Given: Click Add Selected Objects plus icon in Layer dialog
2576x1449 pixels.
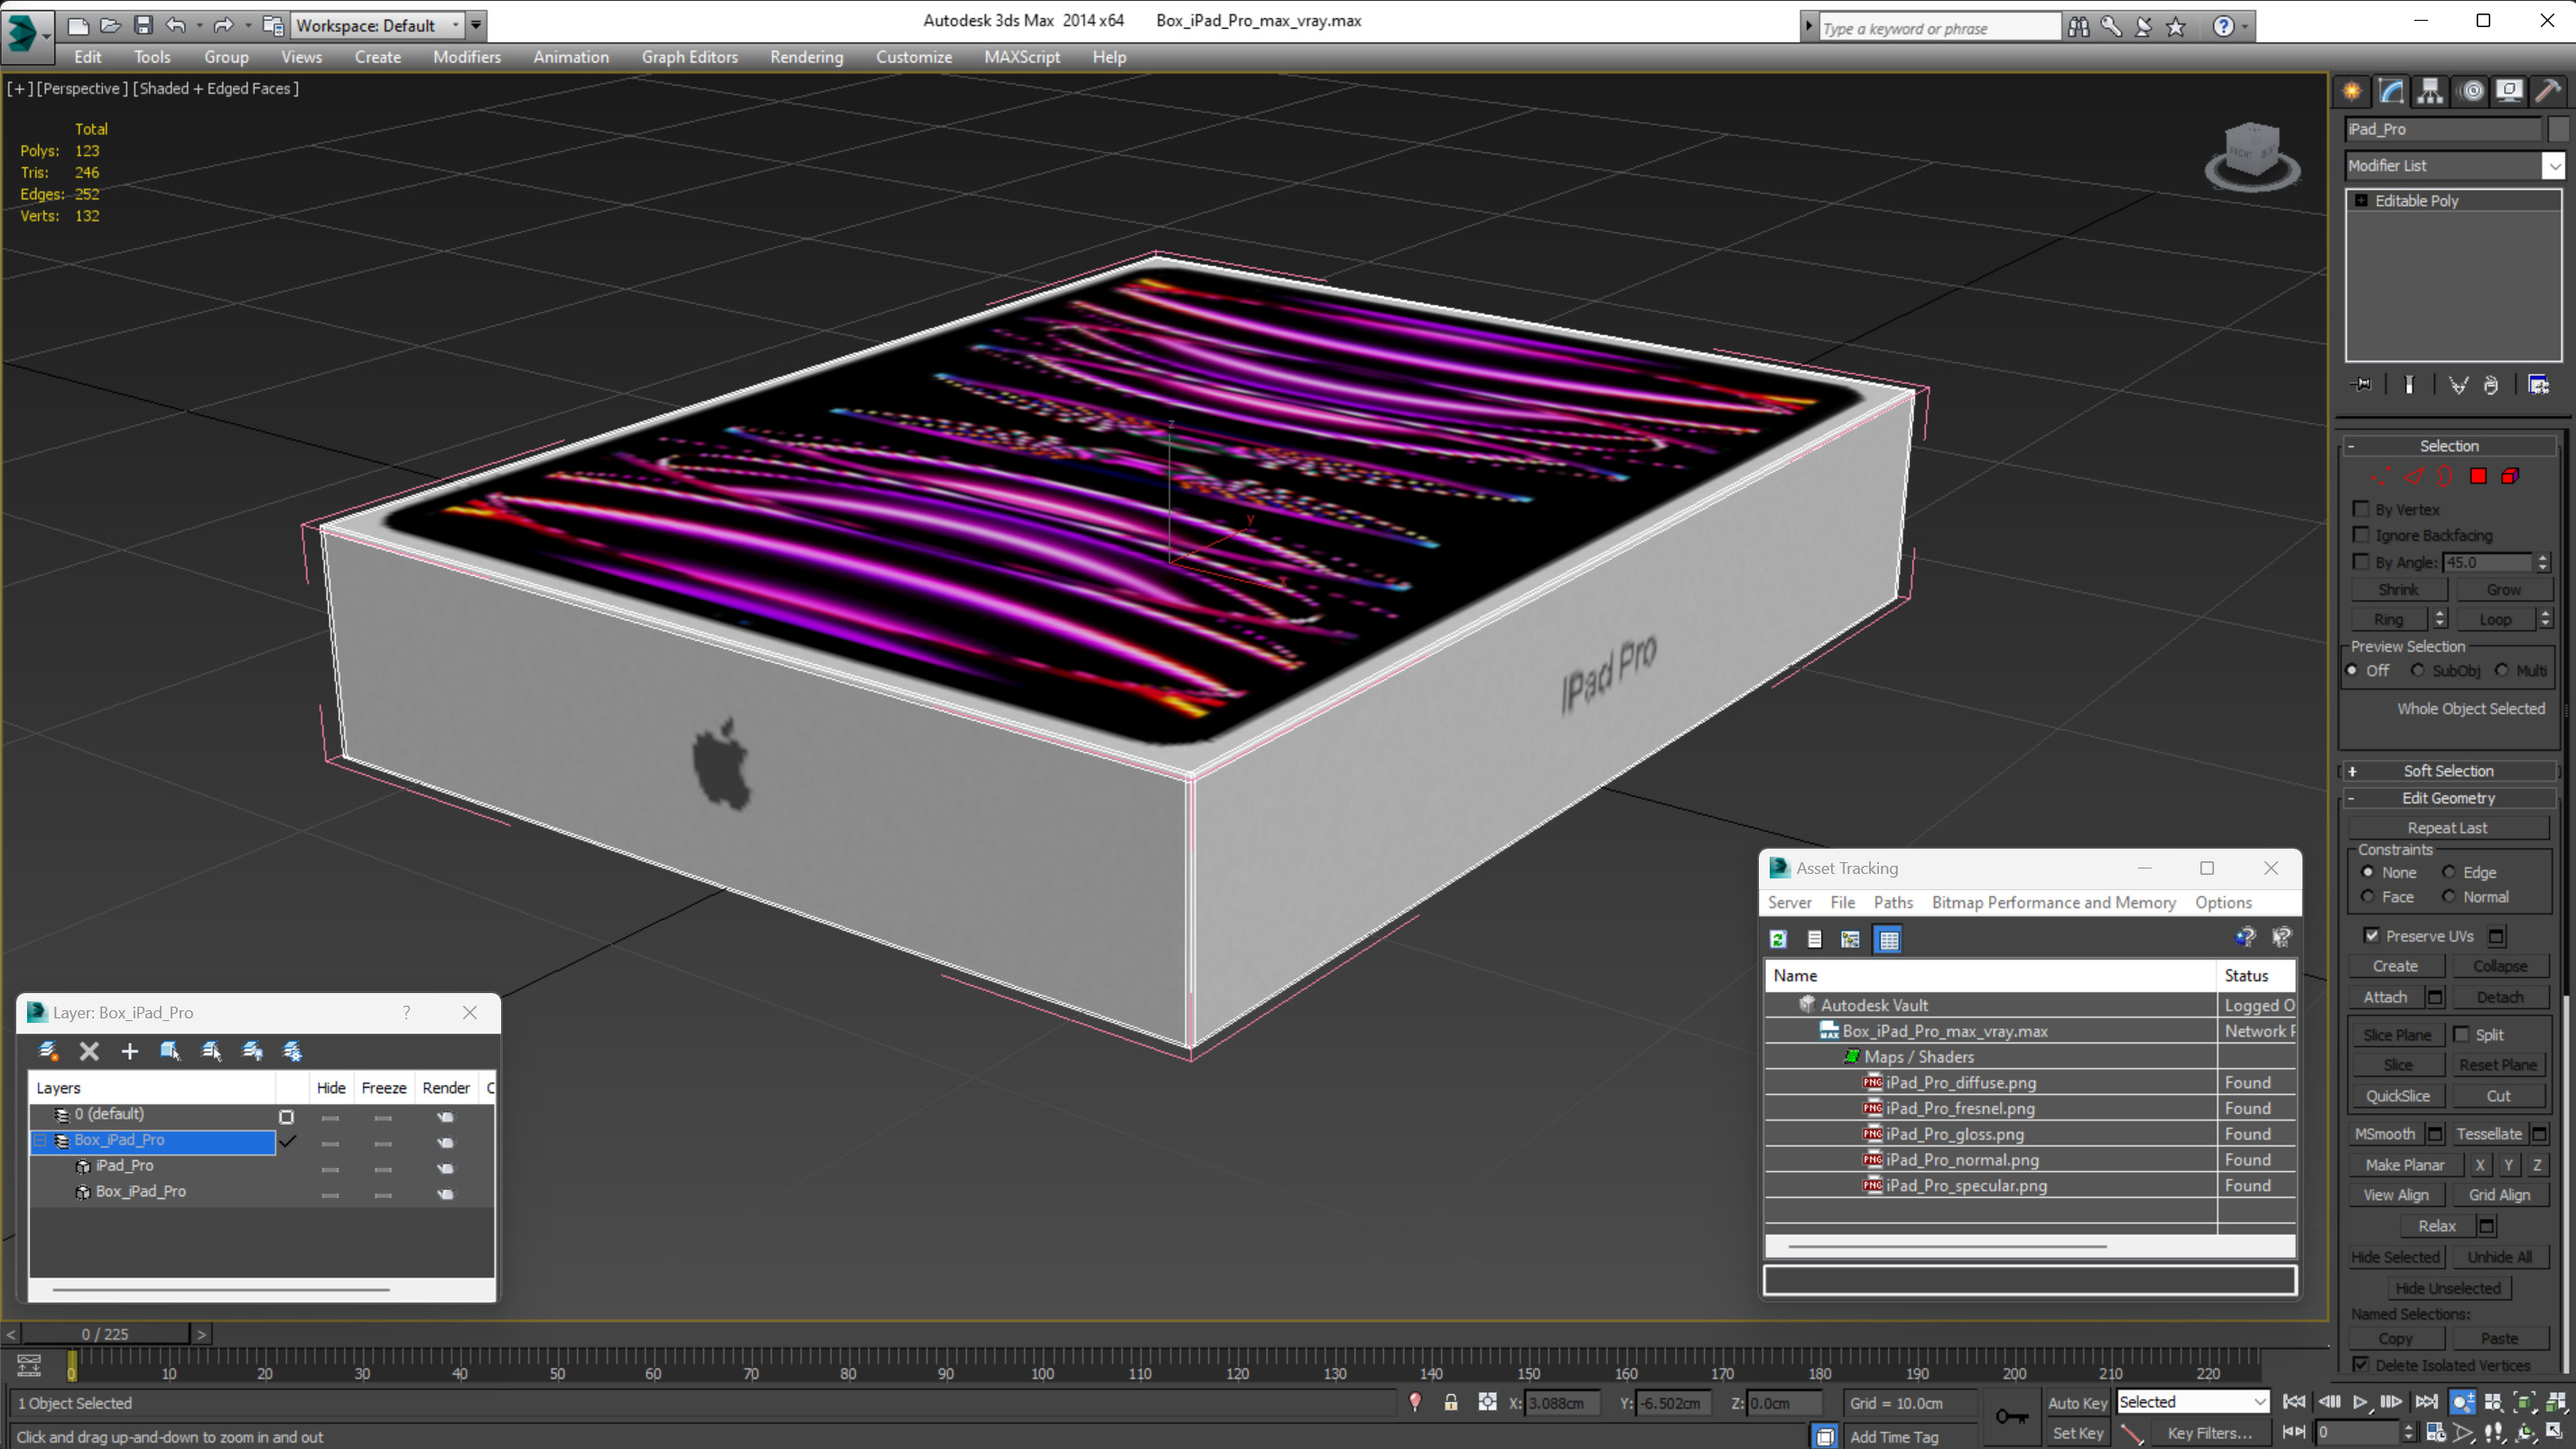Looking at the screenshot, I should pyautogui.click(x=129, y=1050).
